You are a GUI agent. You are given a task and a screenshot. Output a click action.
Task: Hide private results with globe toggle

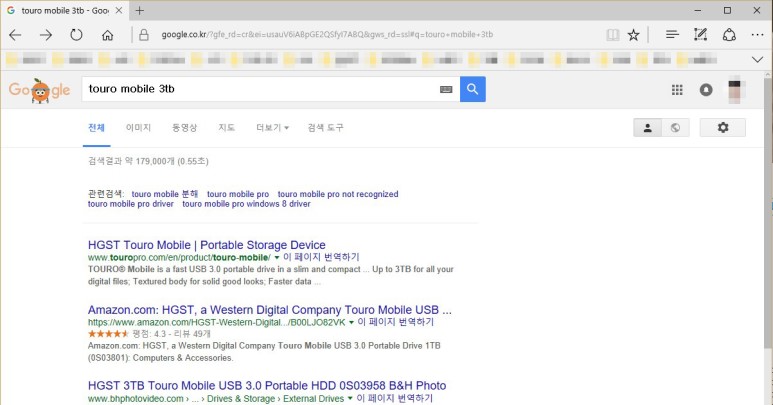[x=675, y=128]
